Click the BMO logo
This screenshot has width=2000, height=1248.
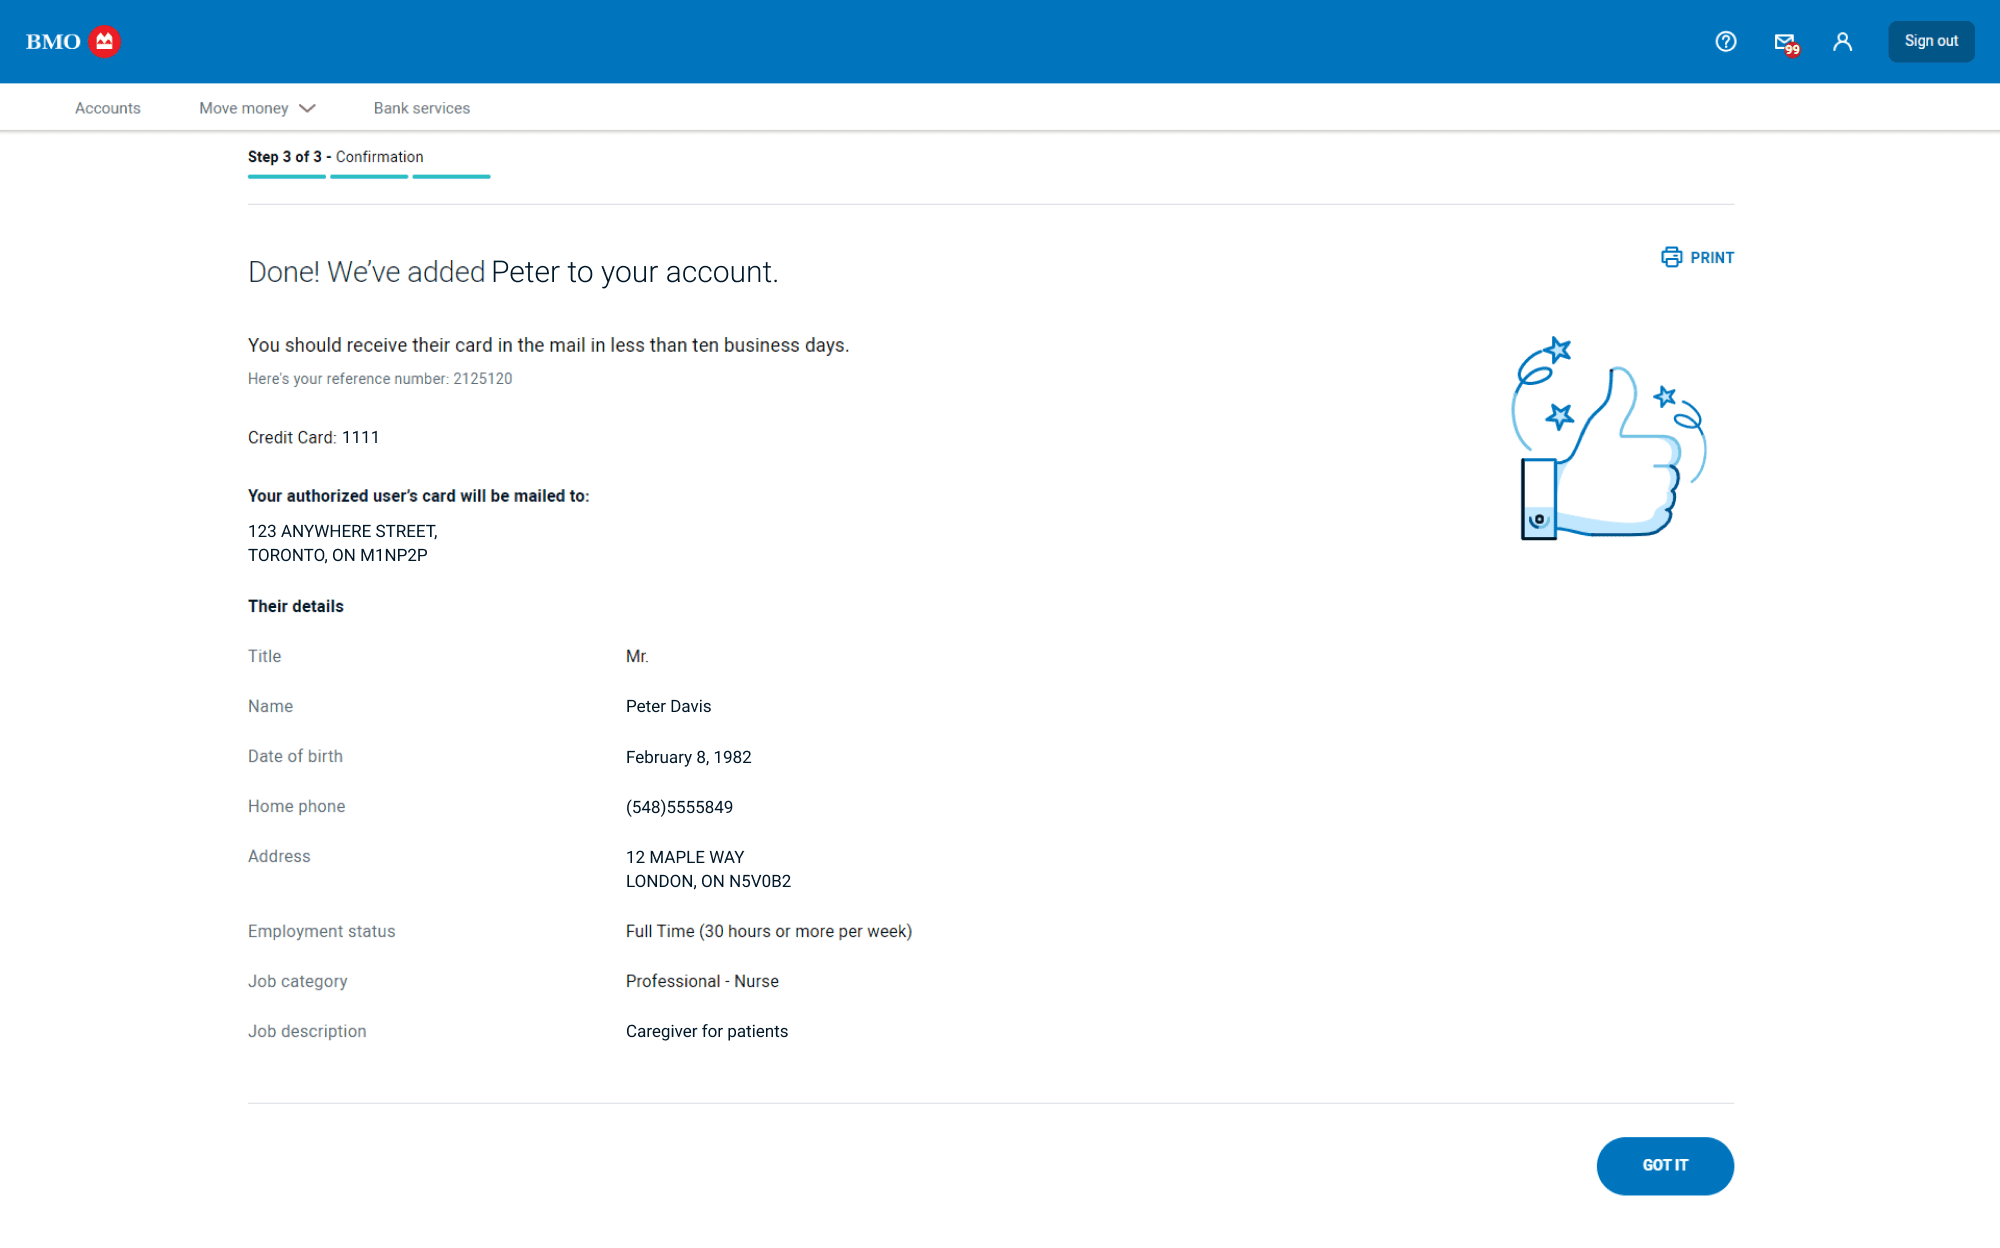coord(73,41)
